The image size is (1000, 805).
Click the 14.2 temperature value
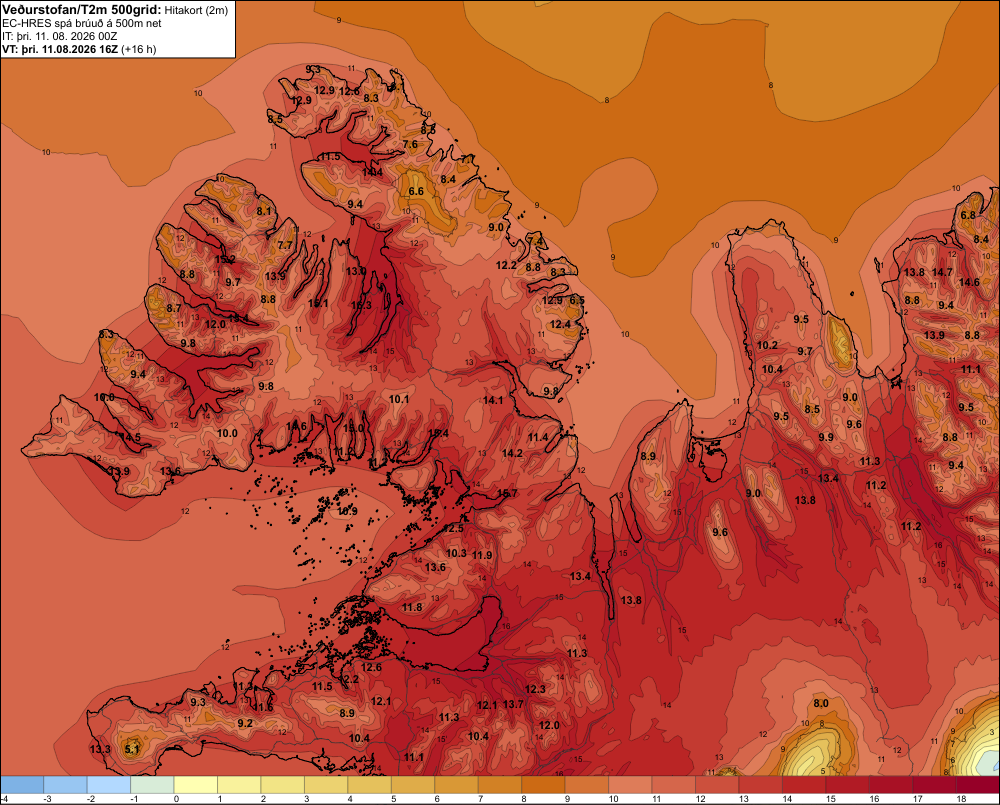click(512, 454)
